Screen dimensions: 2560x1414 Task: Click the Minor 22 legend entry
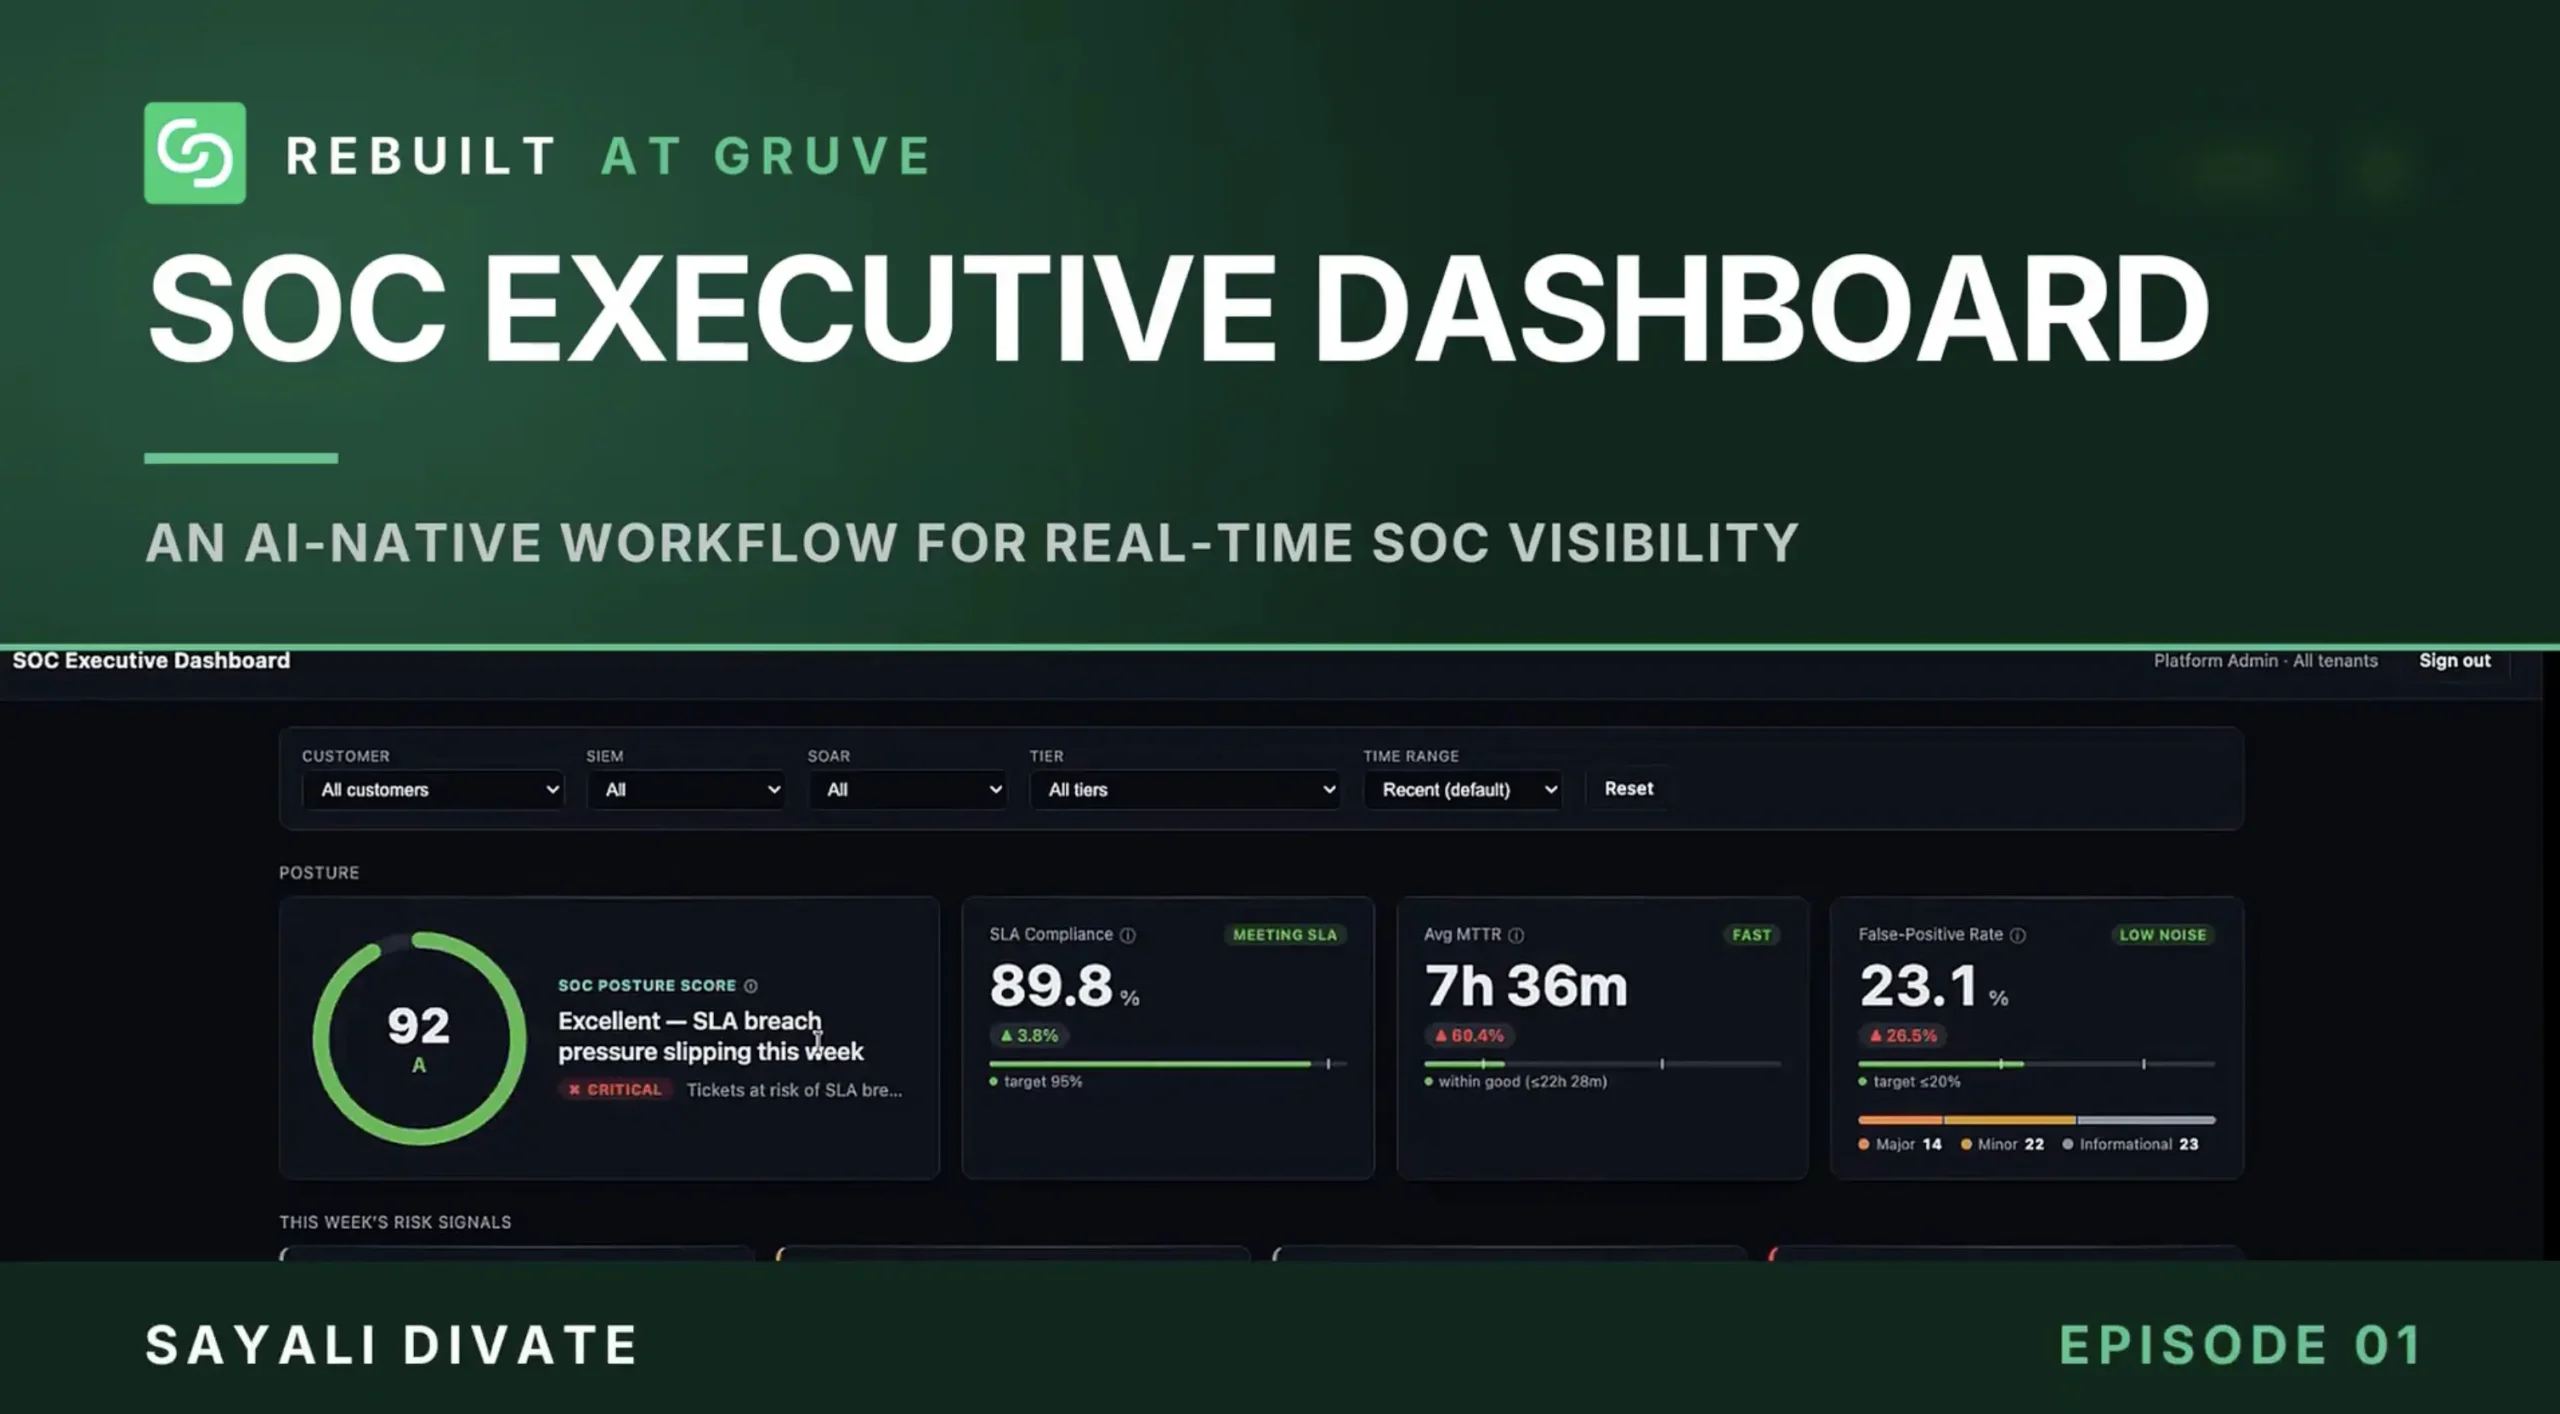[x=2003, y=1145]
